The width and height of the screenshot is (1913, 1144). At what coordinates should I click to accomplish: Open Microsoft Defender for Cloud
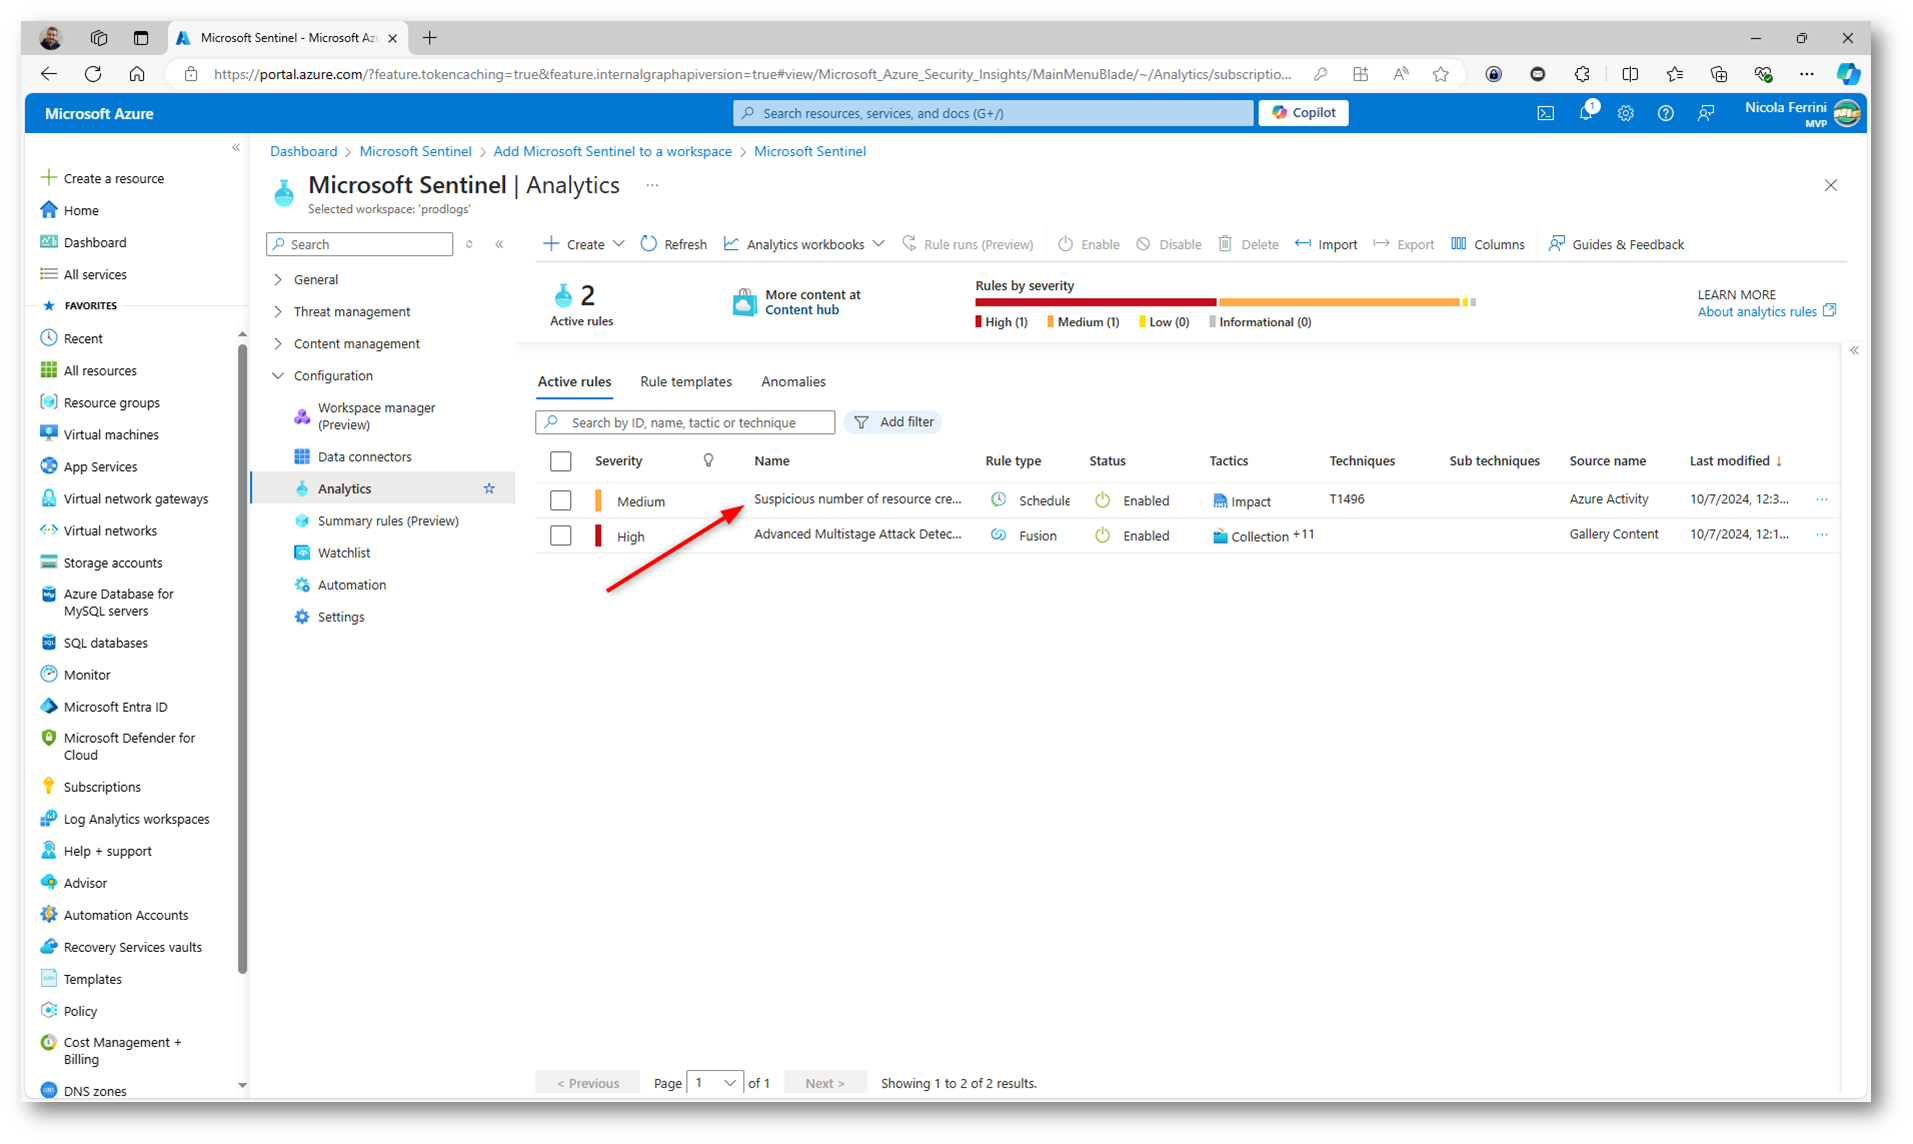tap(118, 746)
